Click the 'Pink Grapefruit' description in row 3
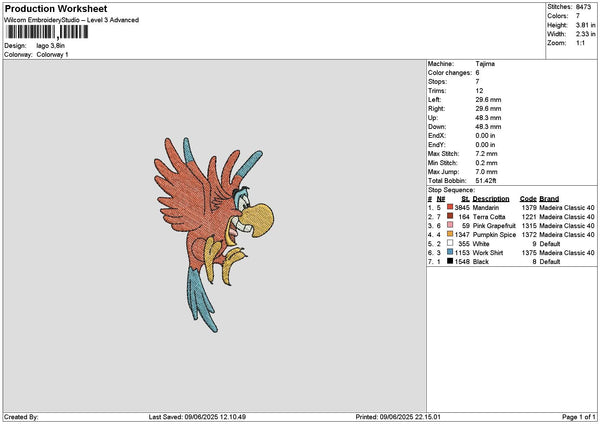This screenshot has width=600, height=424. coord(494,226)
